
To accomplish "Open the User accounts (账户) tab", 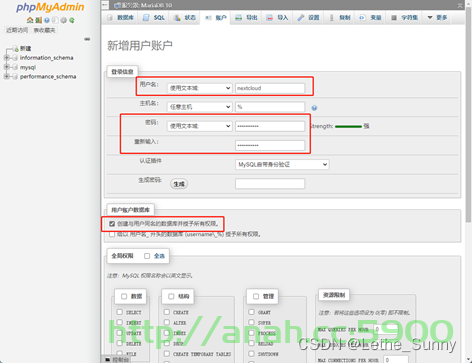I will [x=215, y=18].
